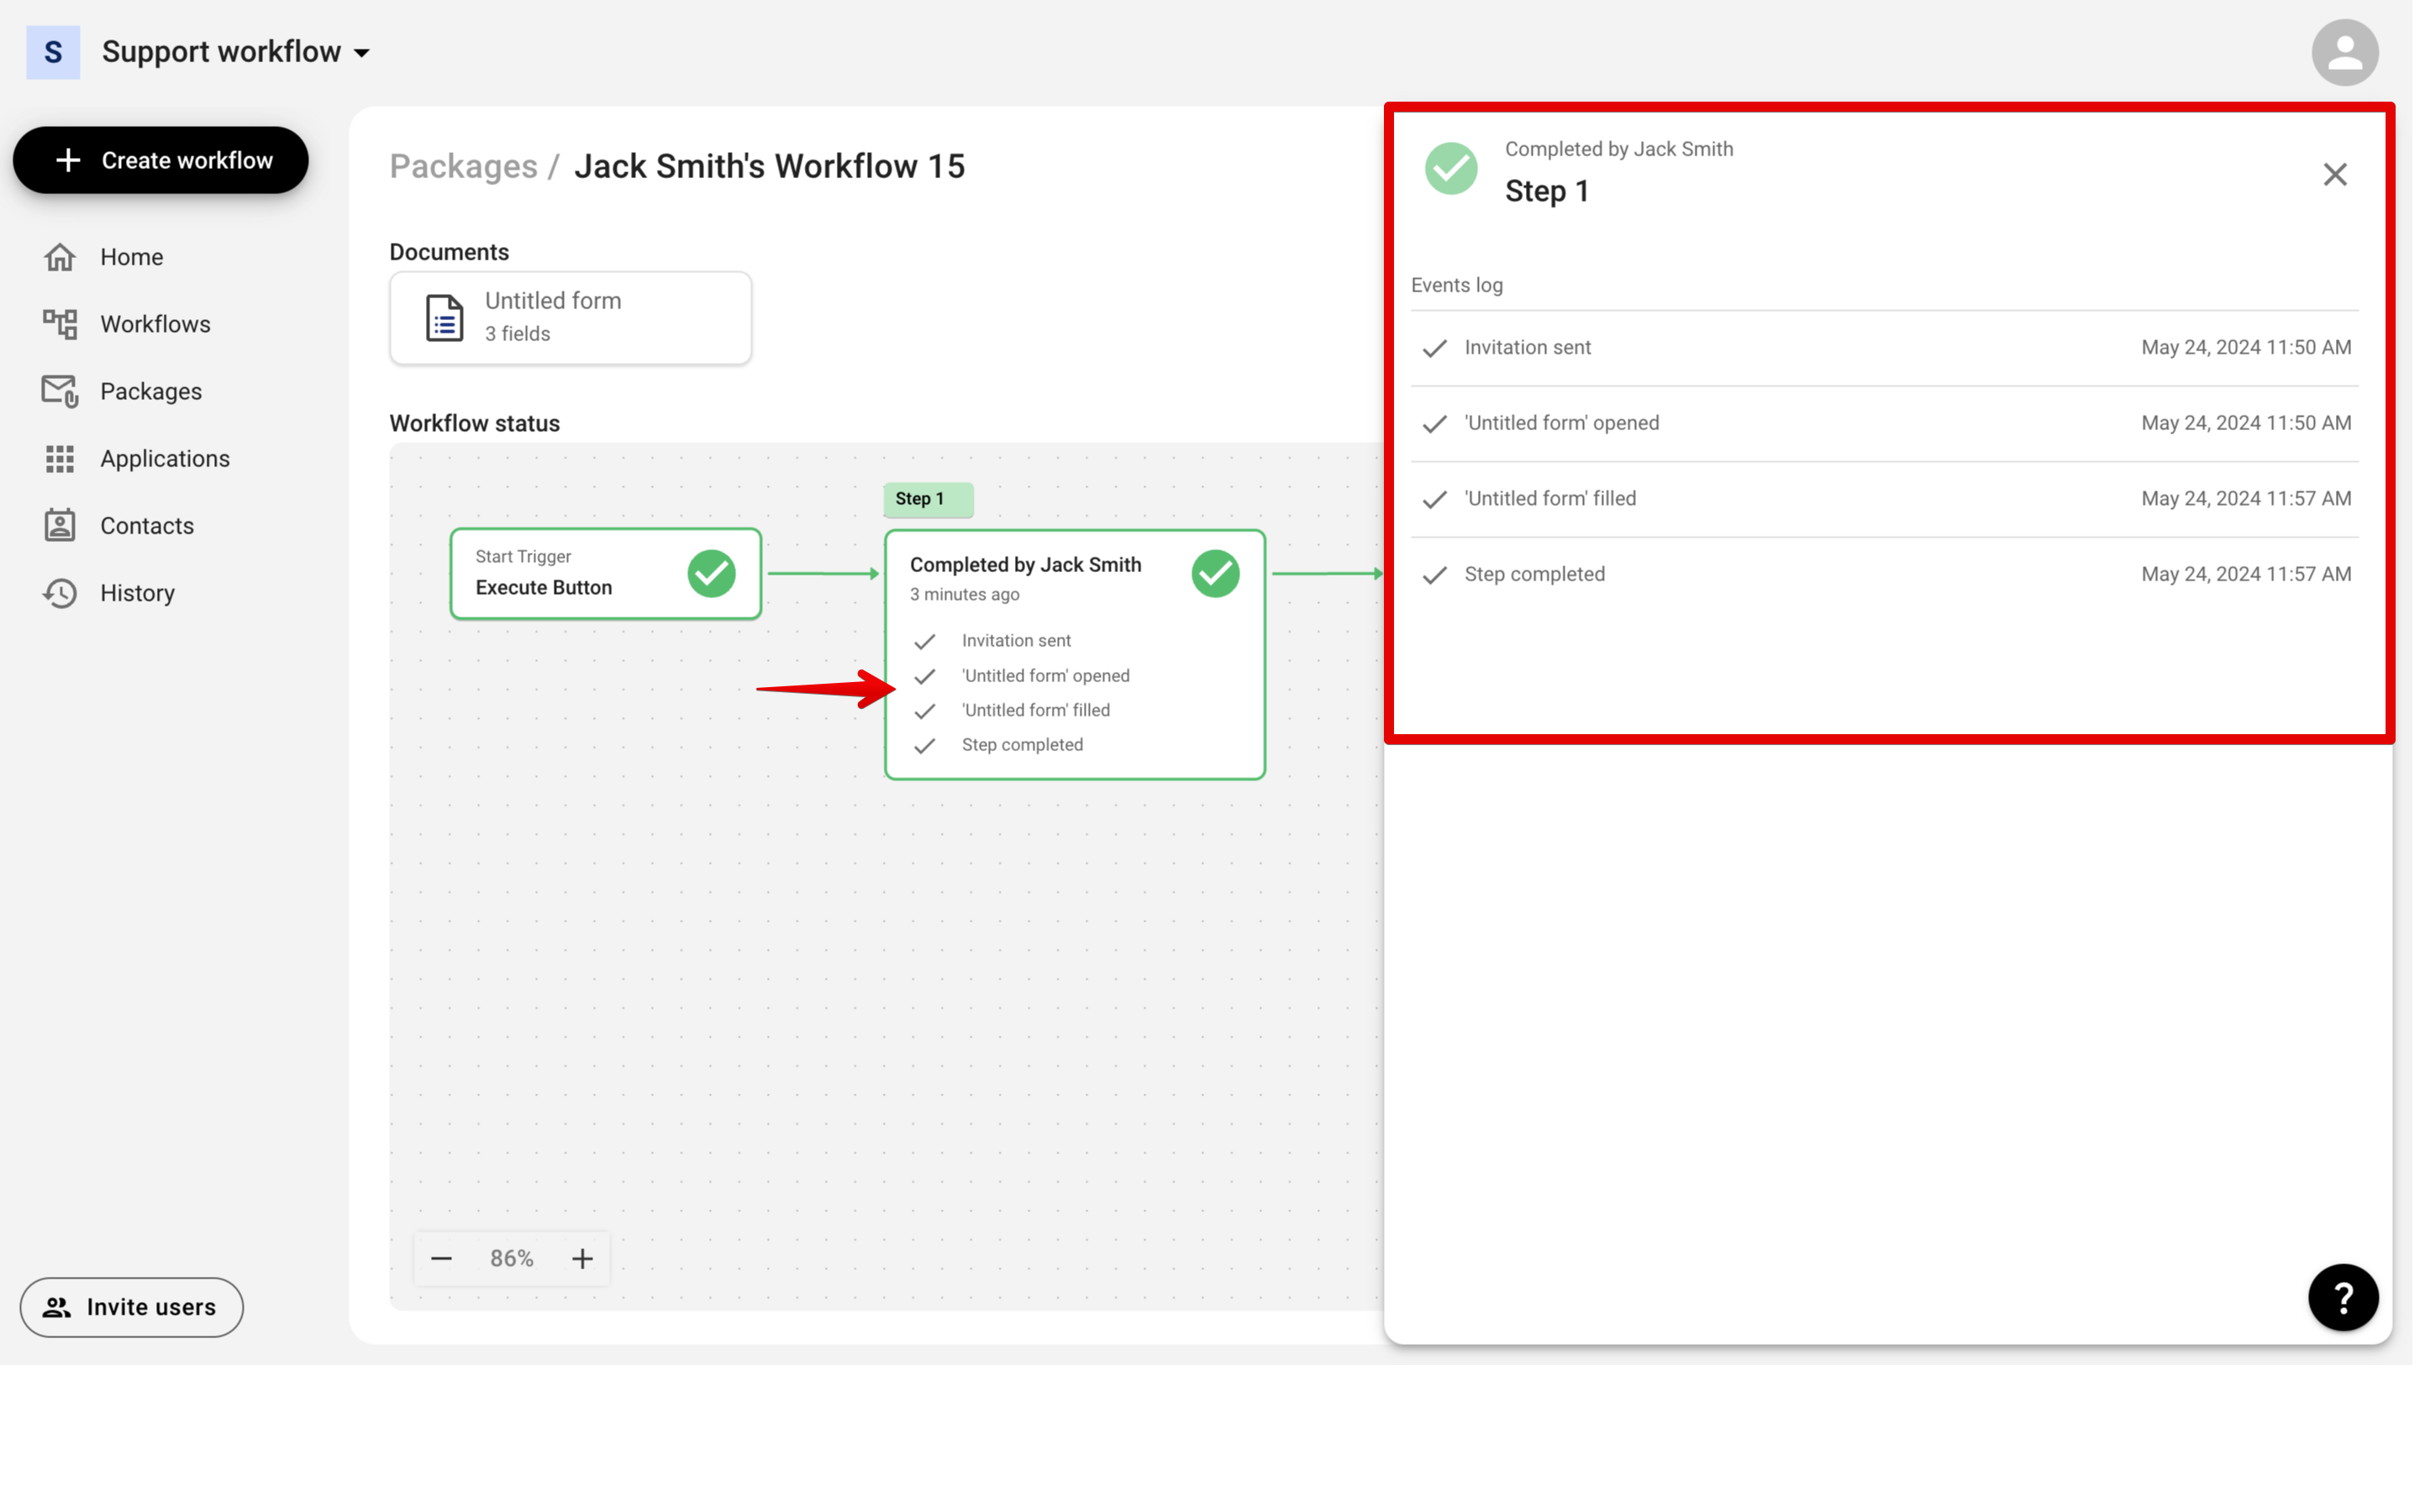The width and height of the screenshot is (2420, 1512).
Task: Click 'Untitled form' filled inside Step 1 node
Action: pos(1035,710)
